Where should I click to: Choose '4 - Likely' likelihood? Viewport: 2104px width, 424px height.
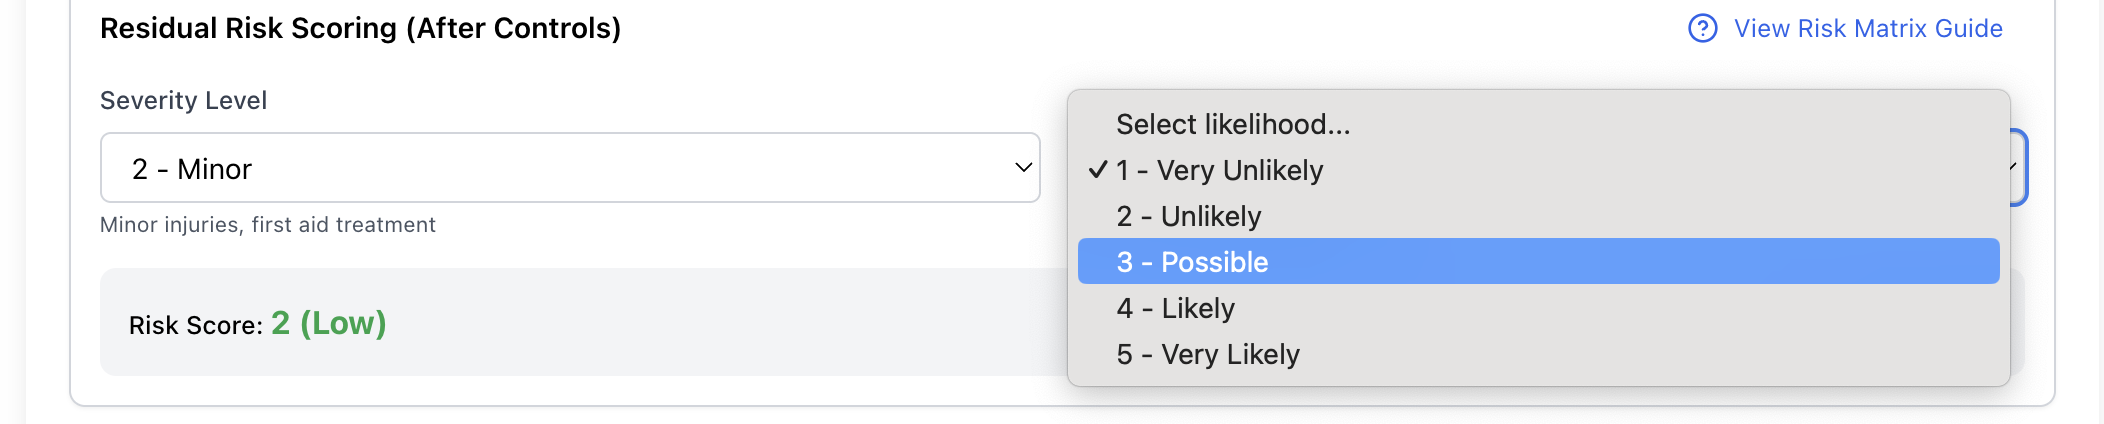(x=1175, y=308)
